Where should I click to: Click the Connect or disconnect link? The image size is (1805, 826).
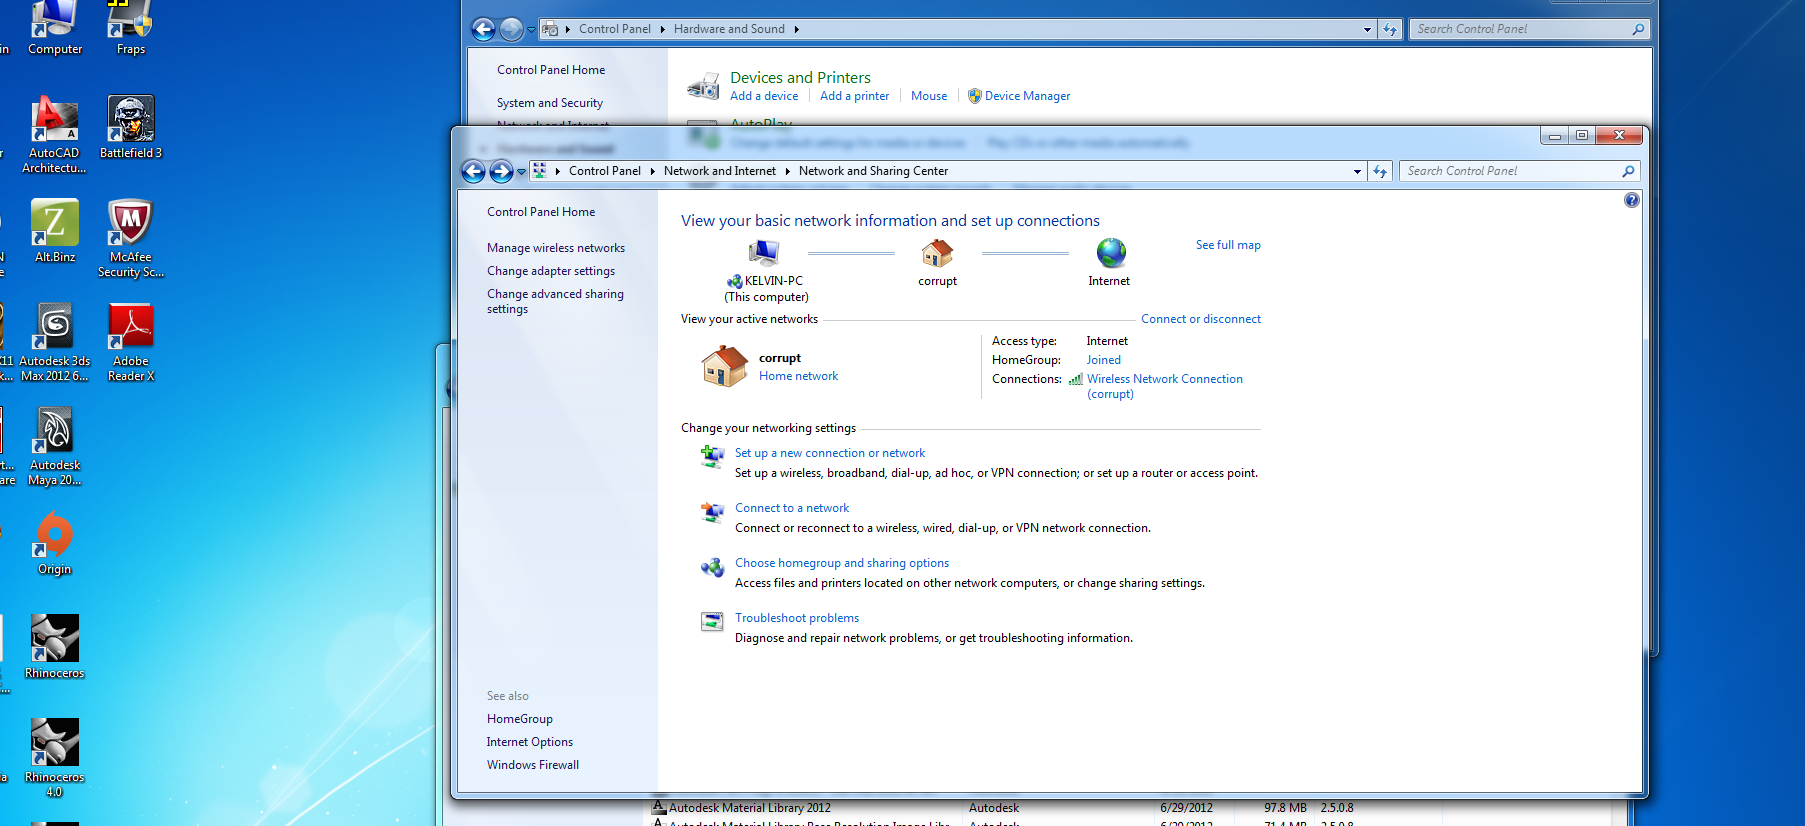(1201, 319)
